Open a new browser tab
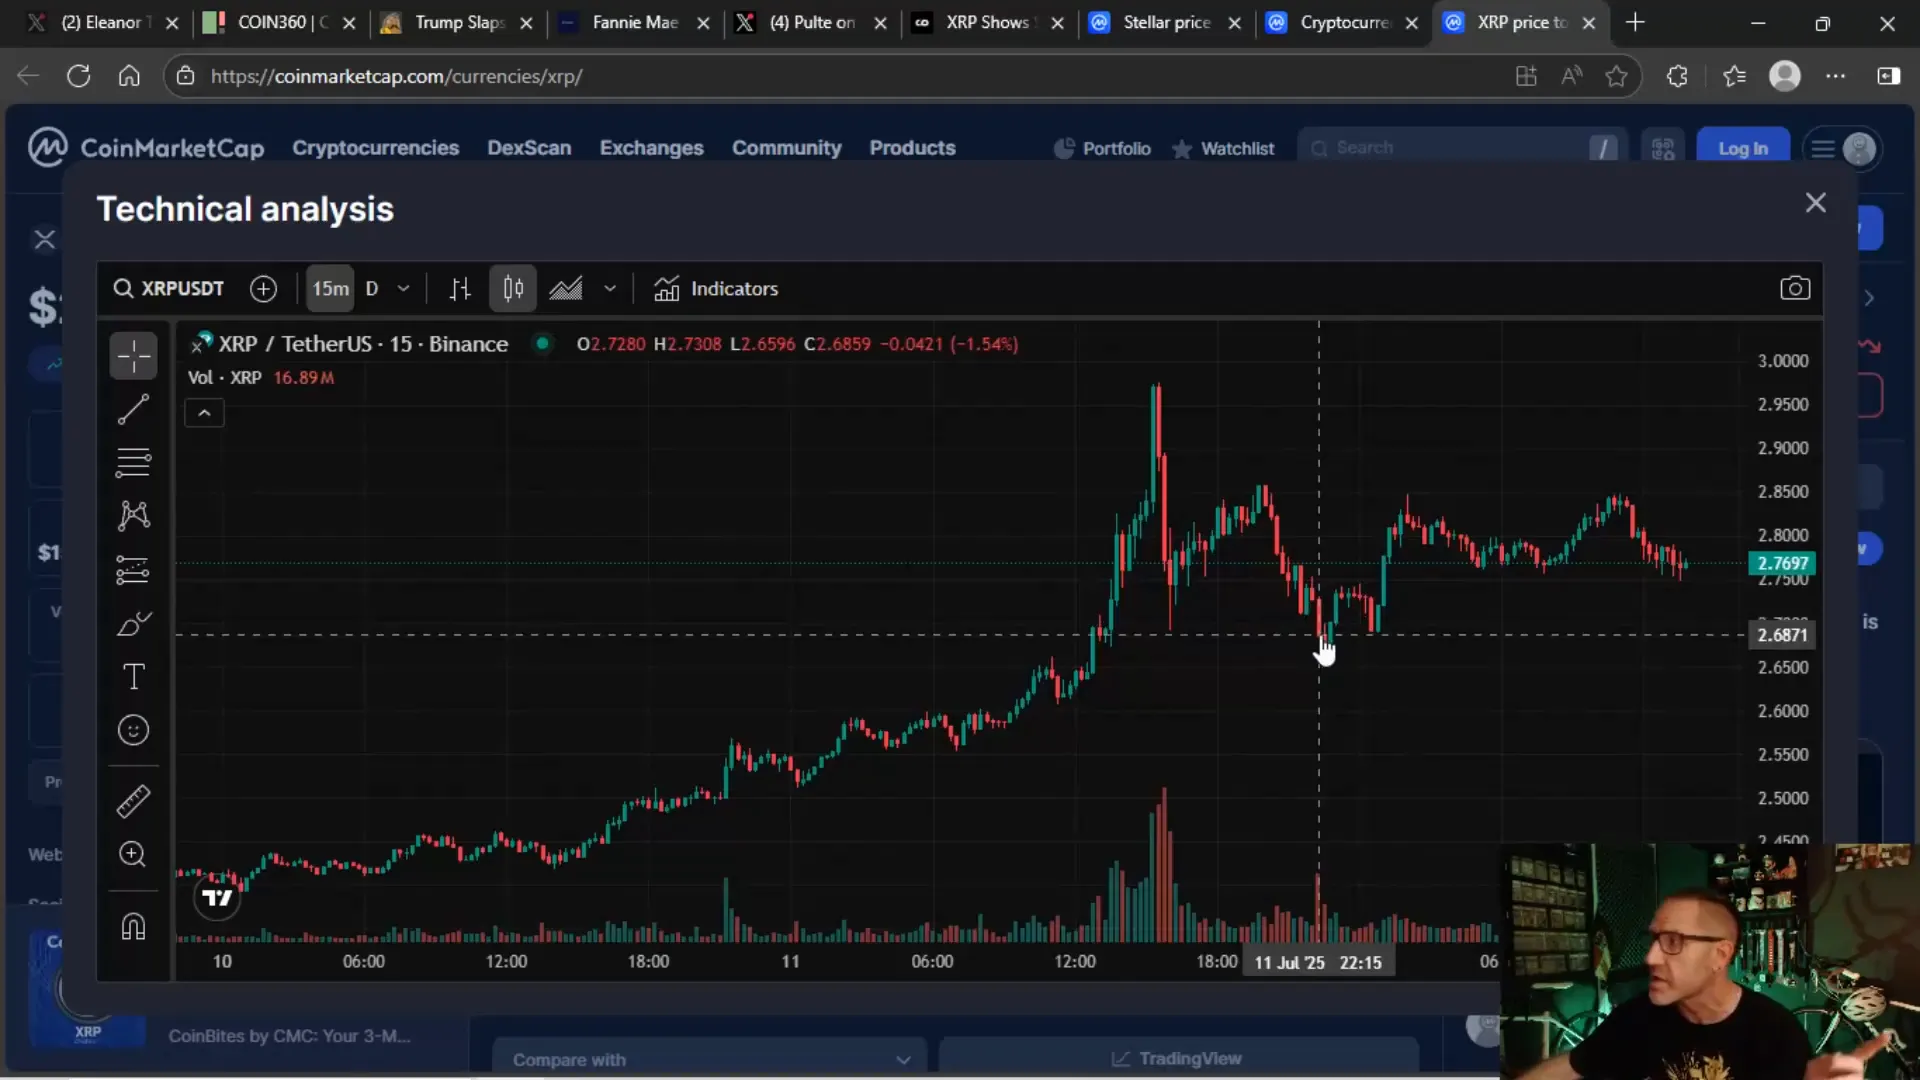This screenshot has height=1080, width=1920. (x=1635, y=22)
